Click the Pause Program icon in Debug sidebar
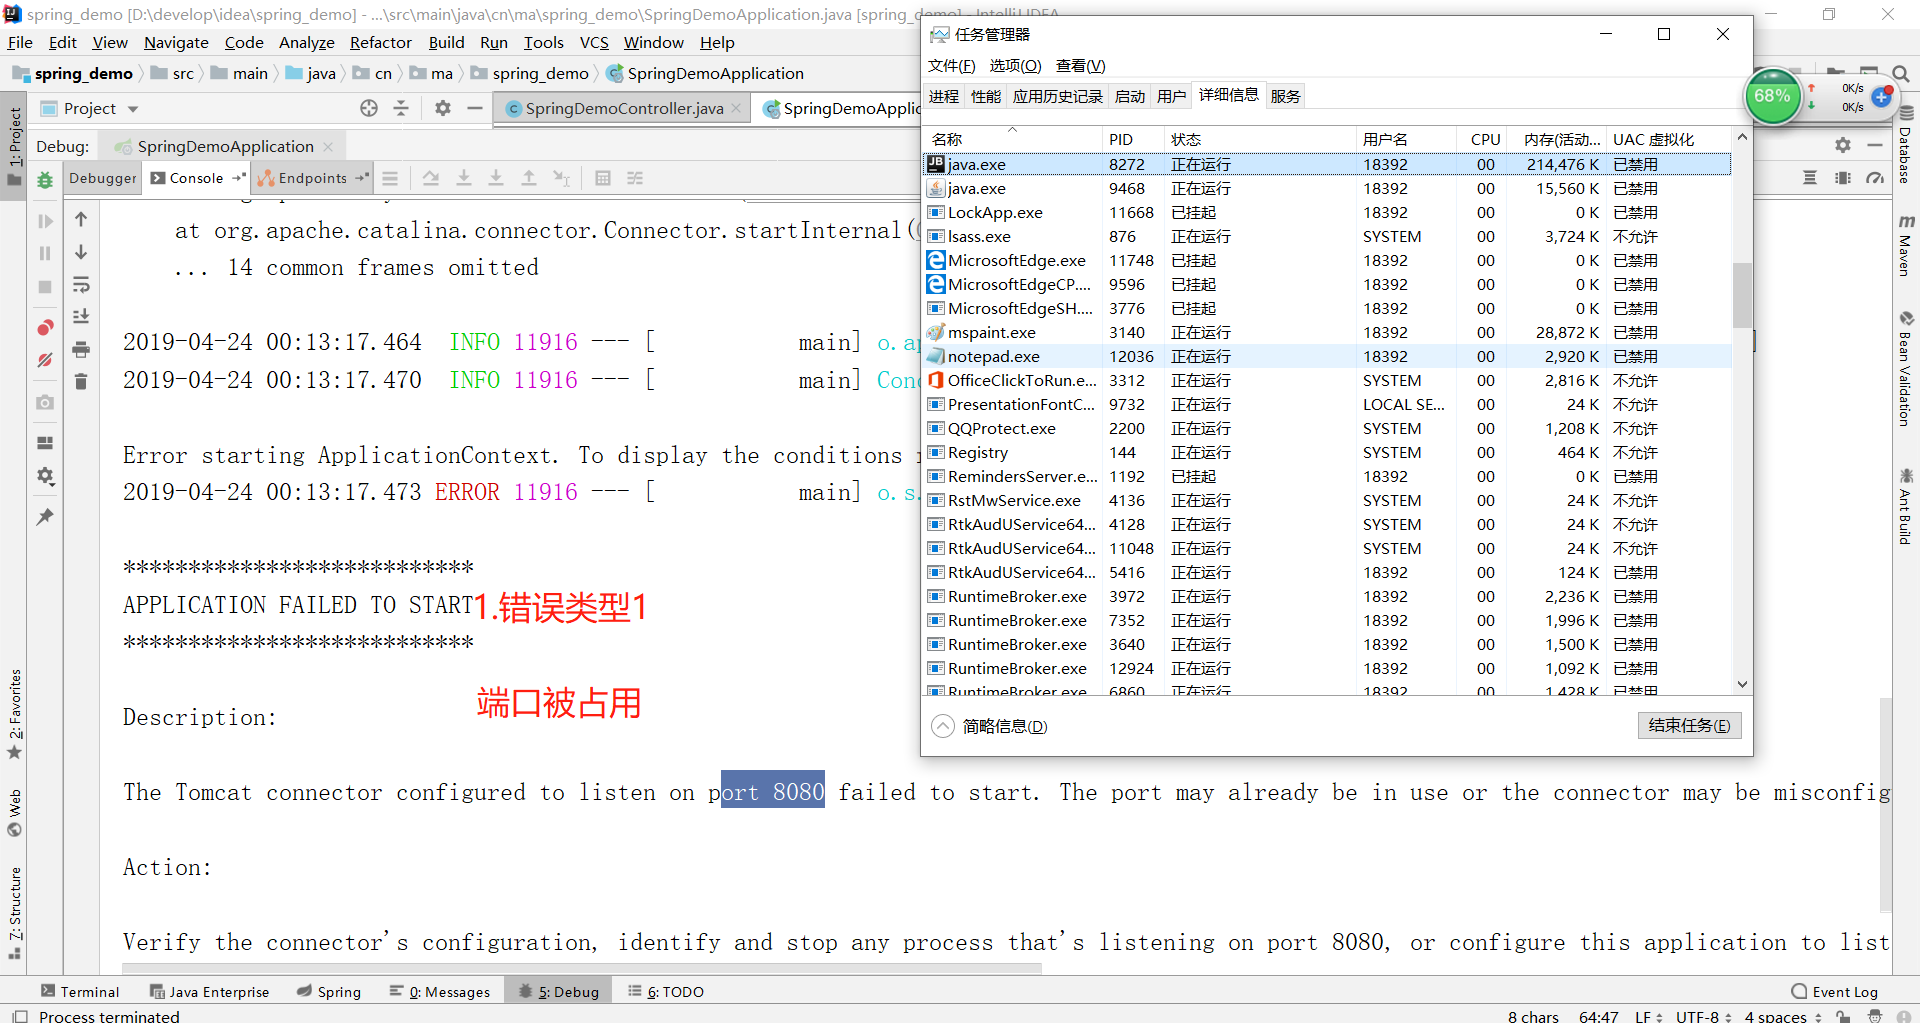Screen dimensions: 1920x1023 click(45, 254)
